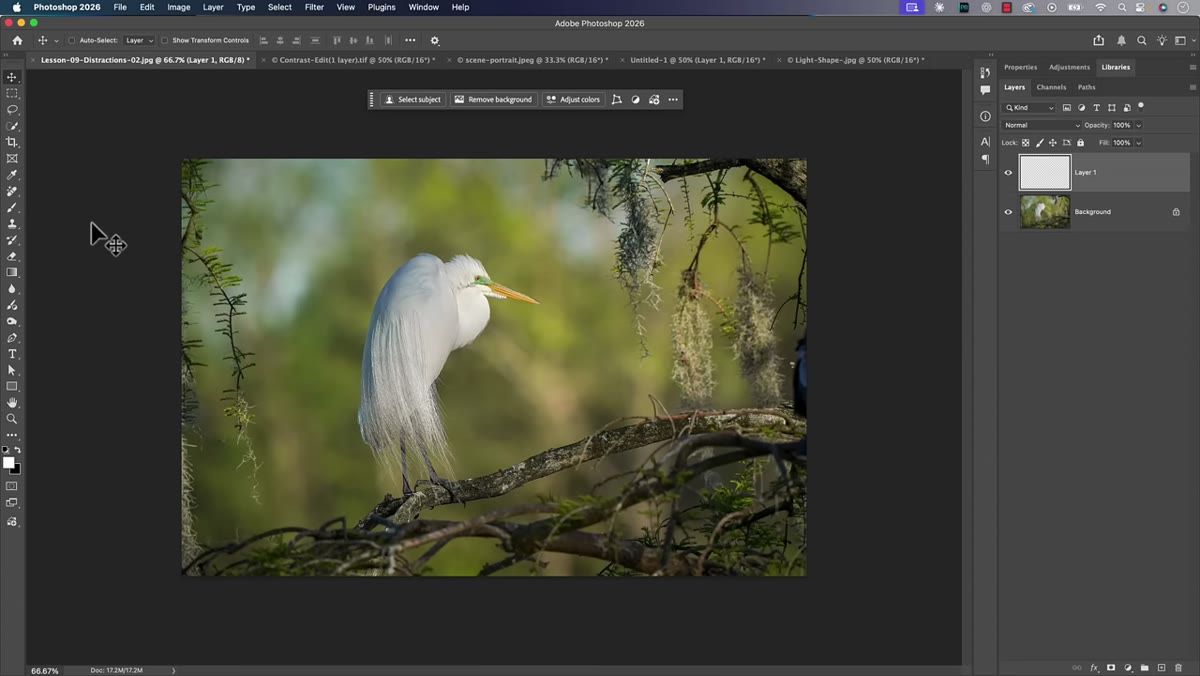Open the Comments panel icon
This screenshot has height=676, width=1200.
pyautogui.click(x=985, y=90)
